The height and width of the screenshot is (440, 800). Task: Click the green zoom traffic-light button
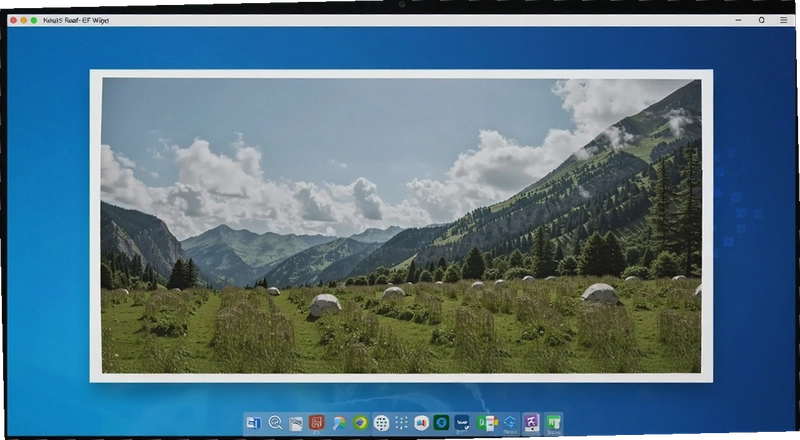point(34,20)
